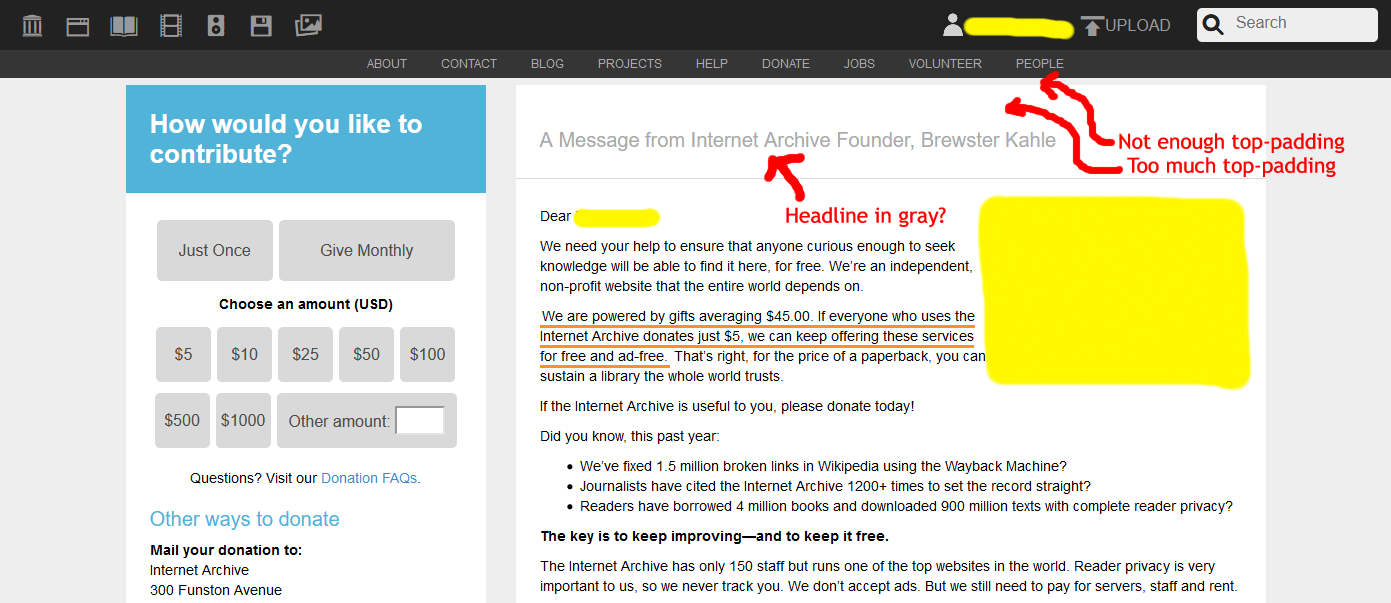Click the search magnifier icon
Screen dimensions: 1391x603
[x=1213, y=25]
